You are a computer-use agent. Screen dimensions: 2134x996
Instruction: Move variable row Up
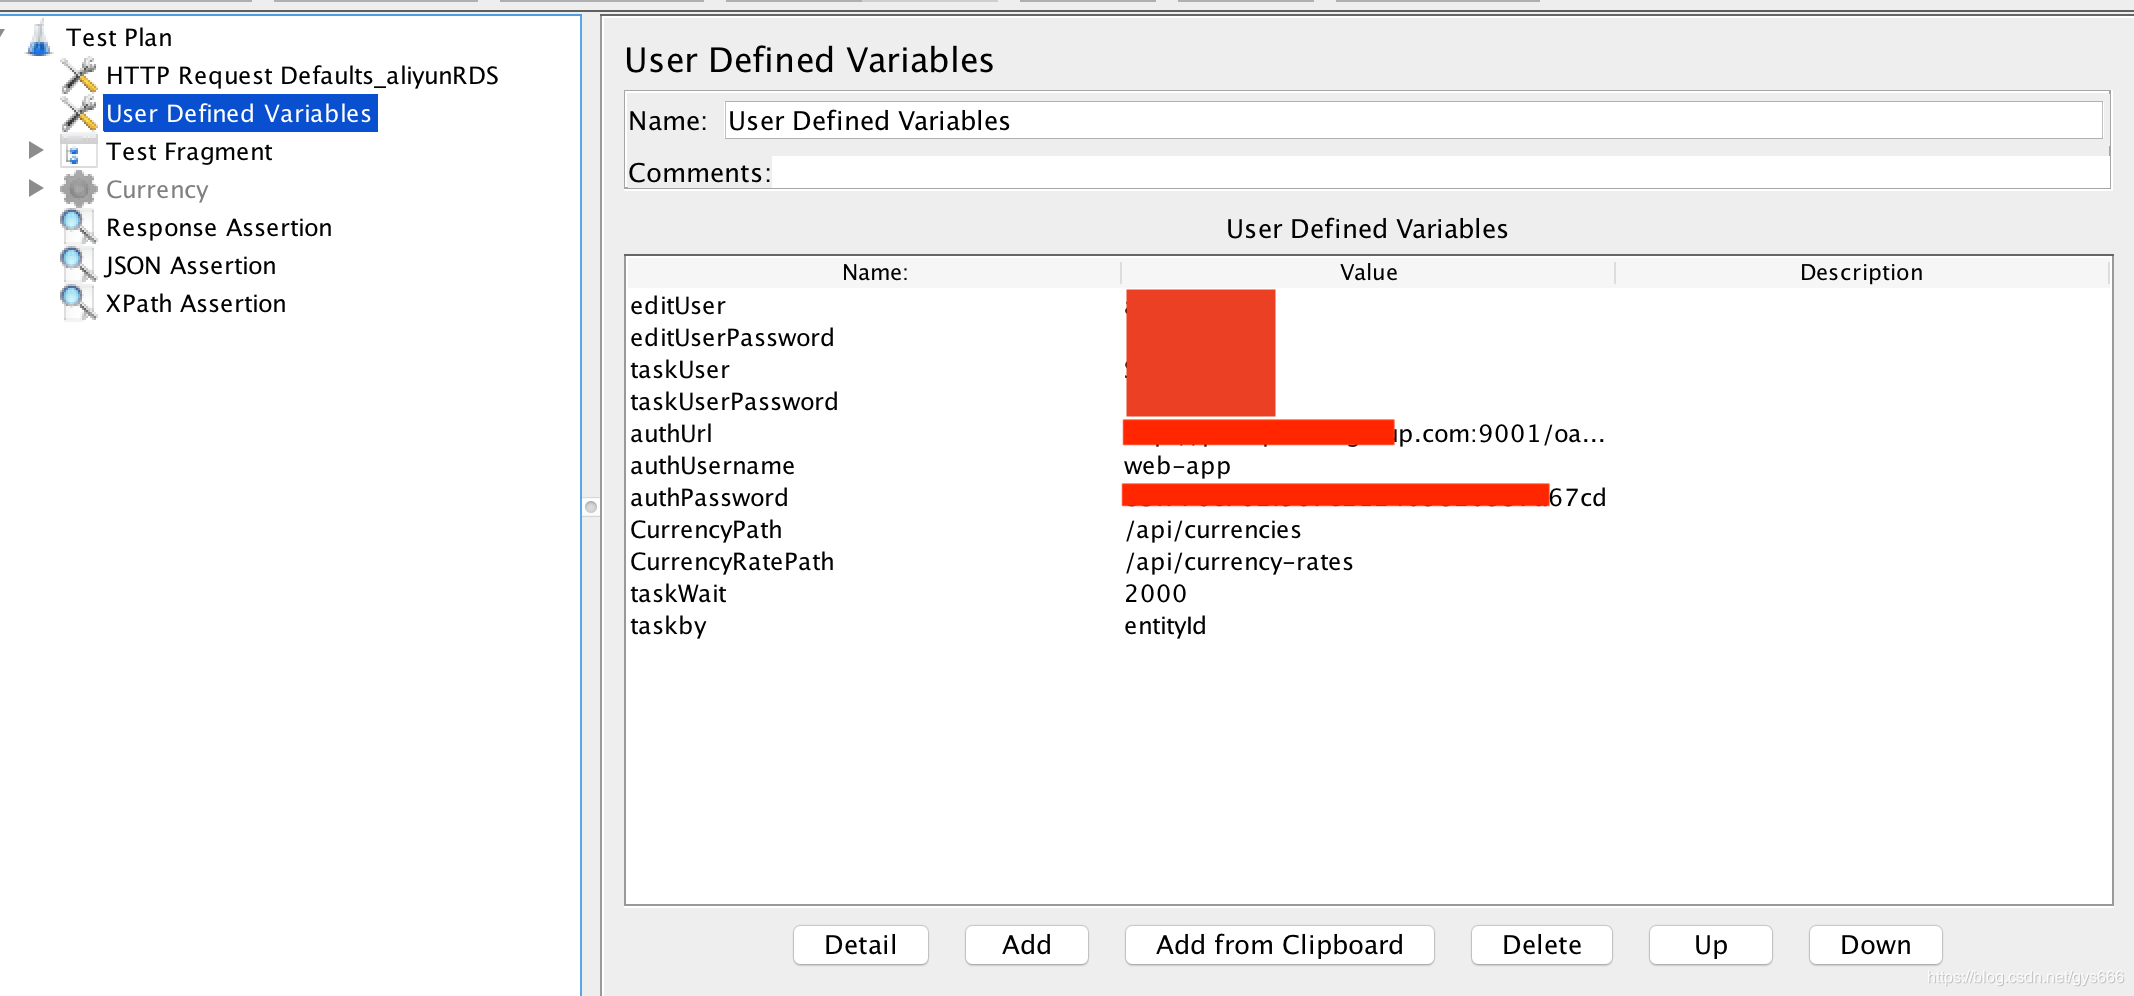(1711, 945)
